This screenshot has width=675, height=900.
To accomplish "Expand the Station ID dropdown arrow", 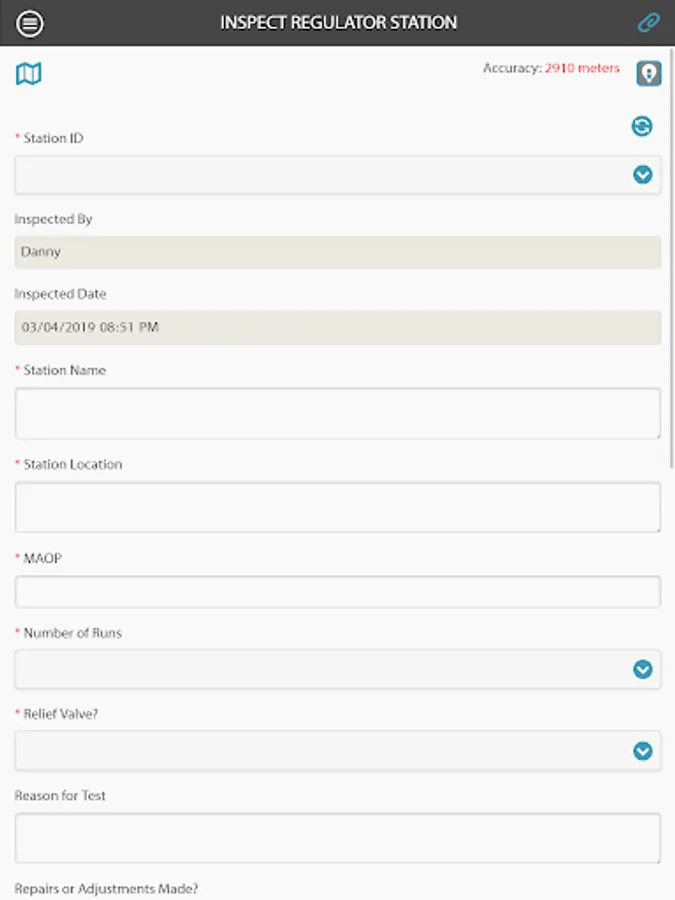I will click(x=642, y=174).
